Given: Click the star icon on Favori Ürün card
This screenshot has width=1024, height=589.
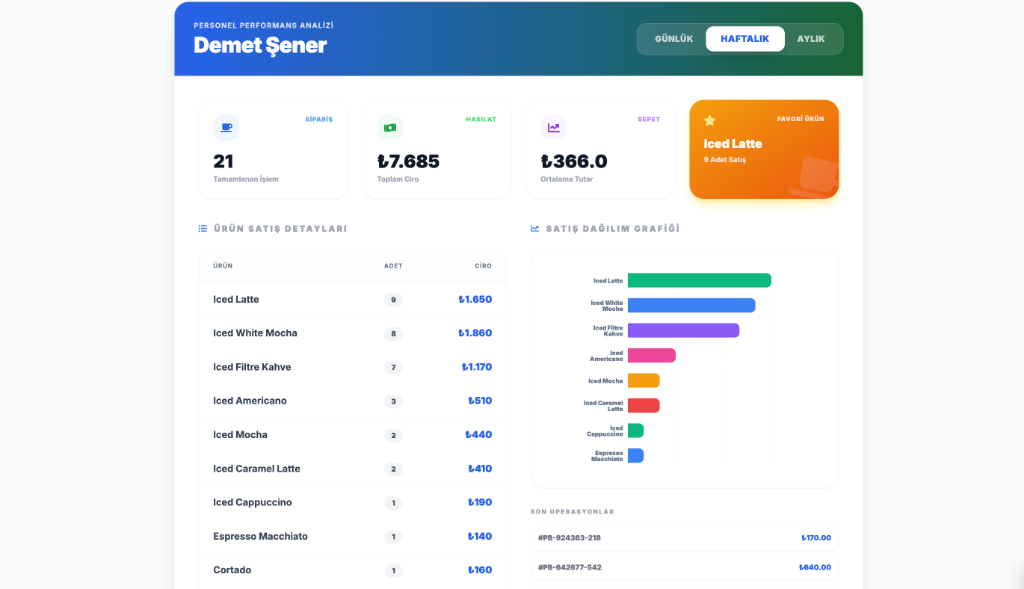Looking at the screenshot, I should (710, 120).
